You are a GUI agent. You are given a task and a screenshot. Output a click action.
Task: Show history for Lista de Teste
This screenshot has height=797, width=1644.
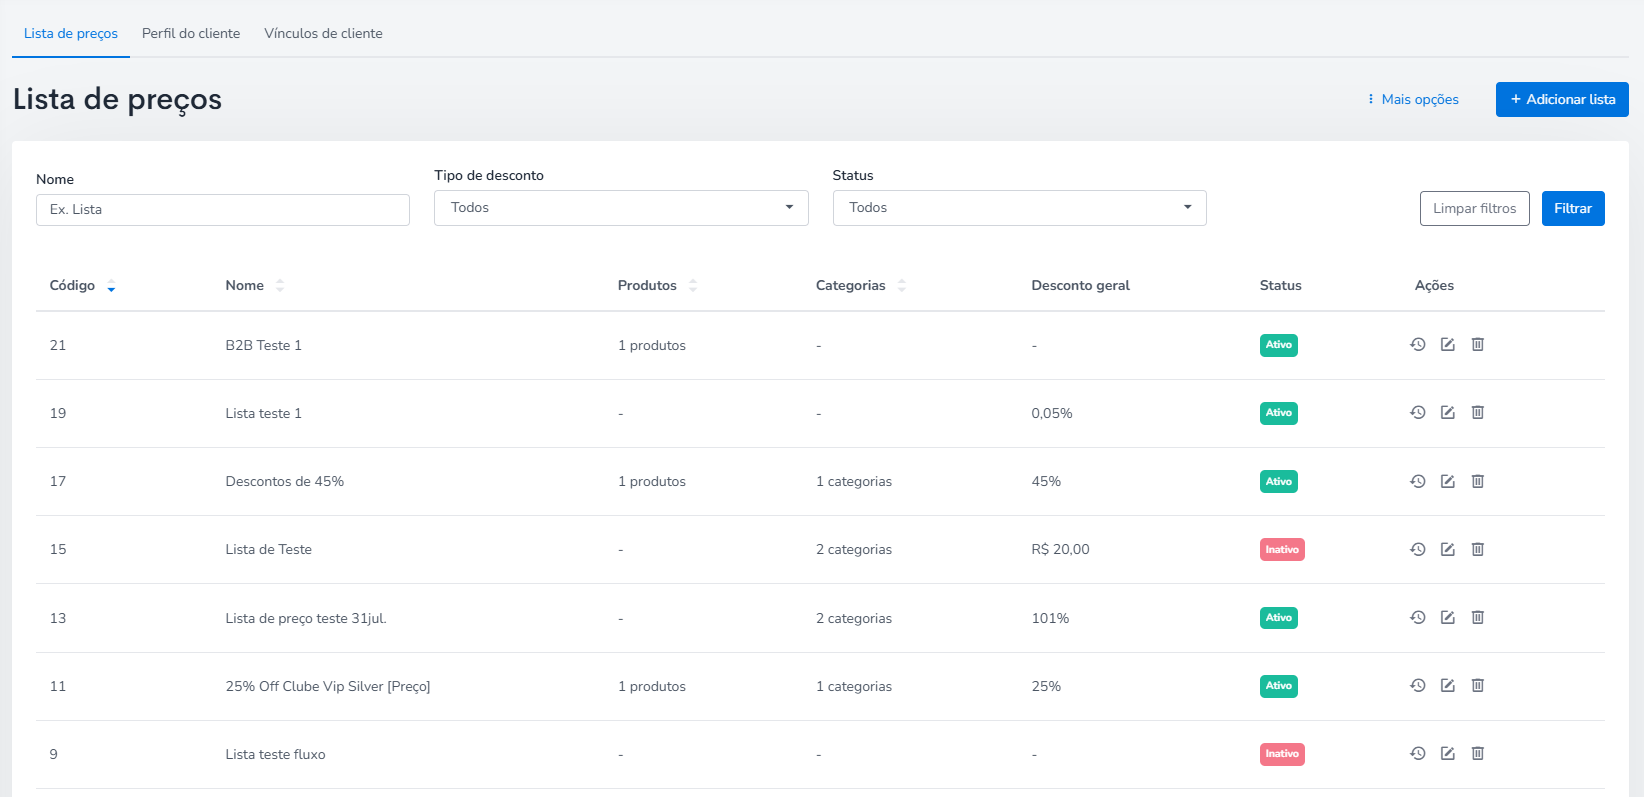pyautogui.click(x=1418, y=549)
